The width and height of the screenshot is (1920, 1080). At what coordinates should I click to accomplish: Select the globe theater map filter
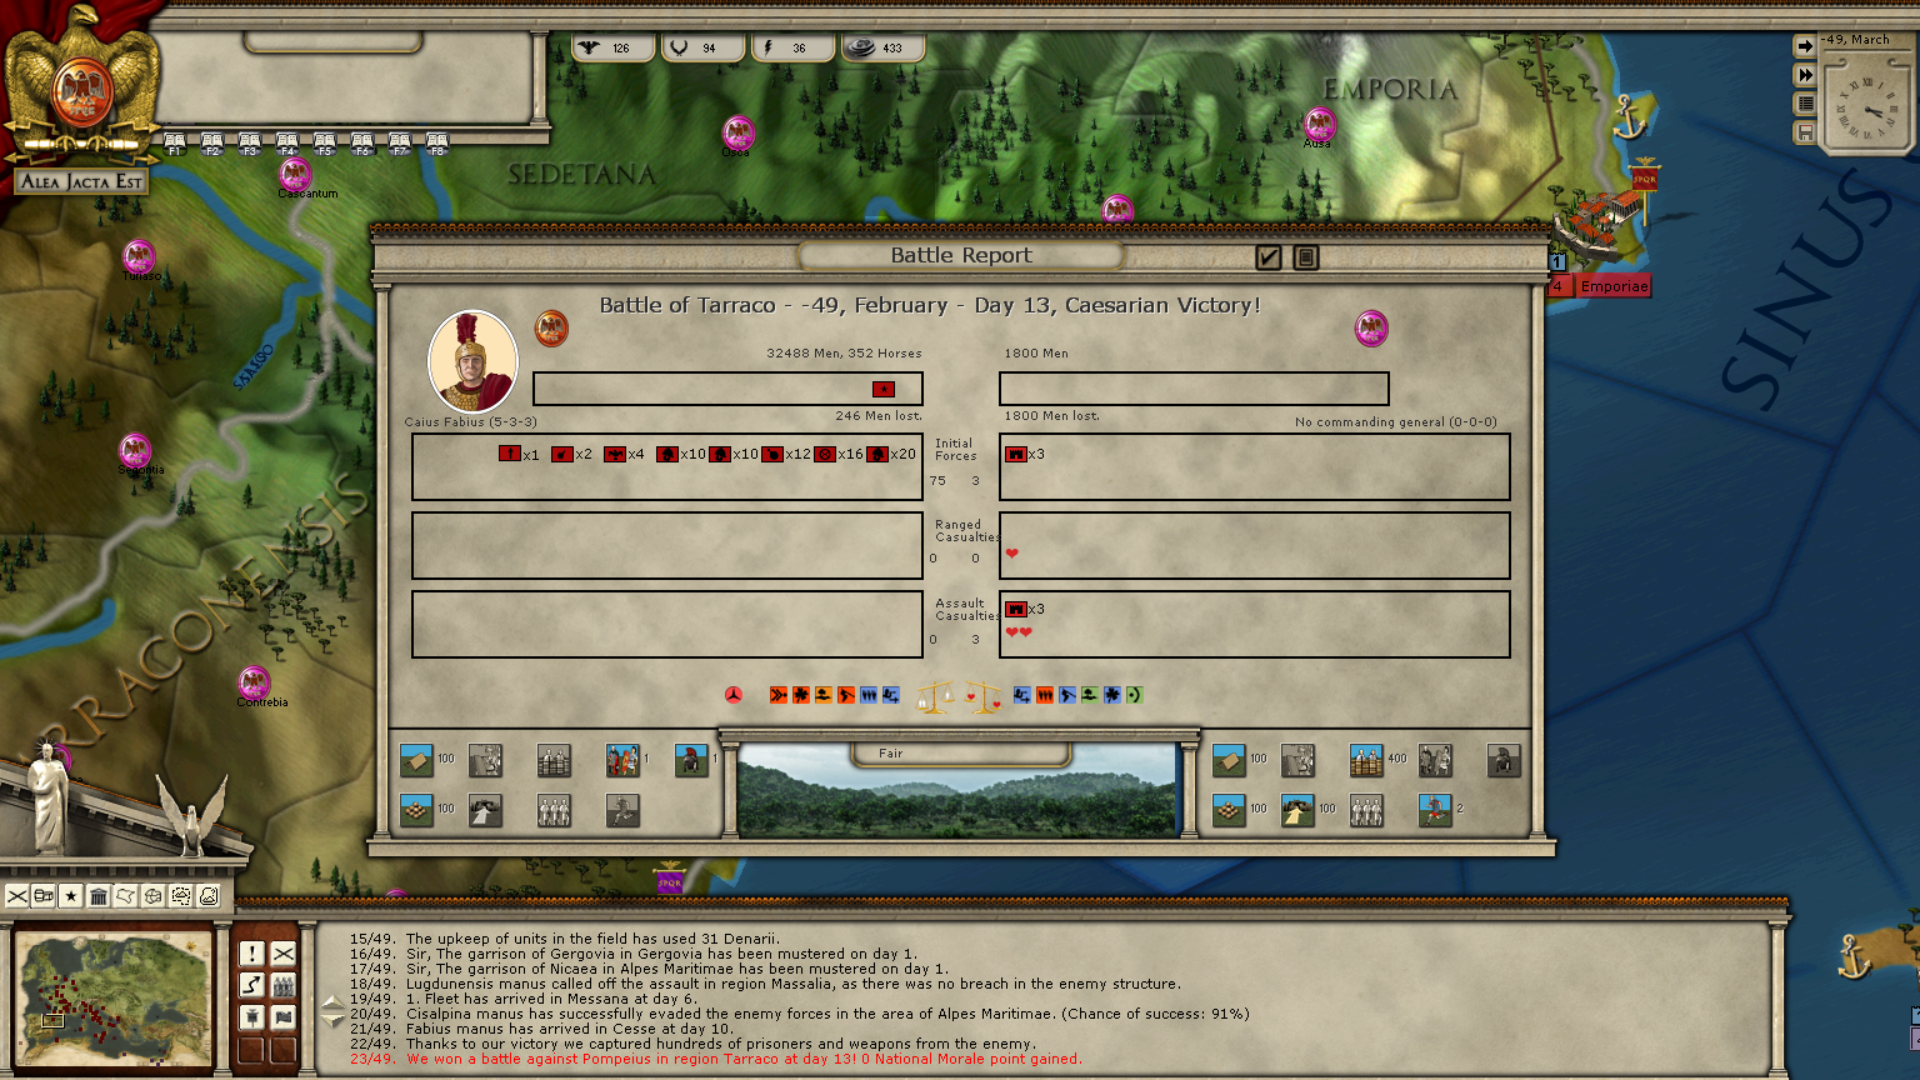click(x=153, y=896)
